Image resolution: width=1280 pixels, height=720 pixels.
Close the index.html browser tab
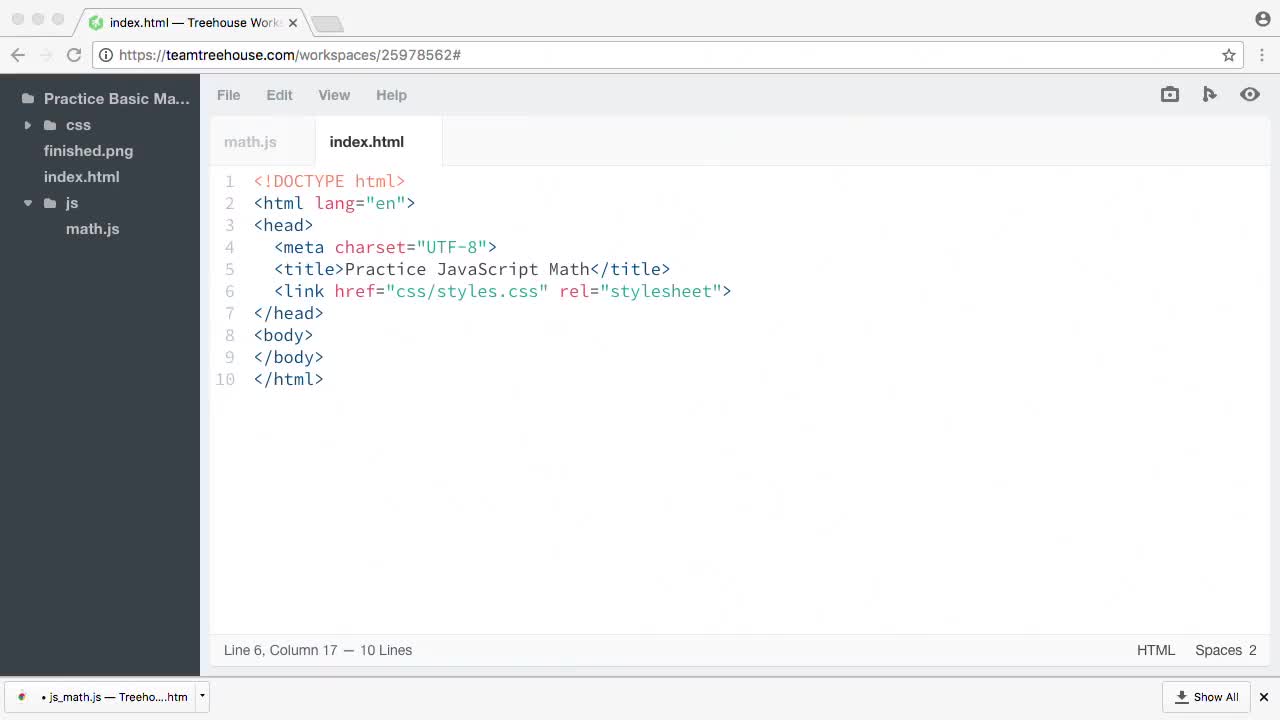(x=293, y=22)
